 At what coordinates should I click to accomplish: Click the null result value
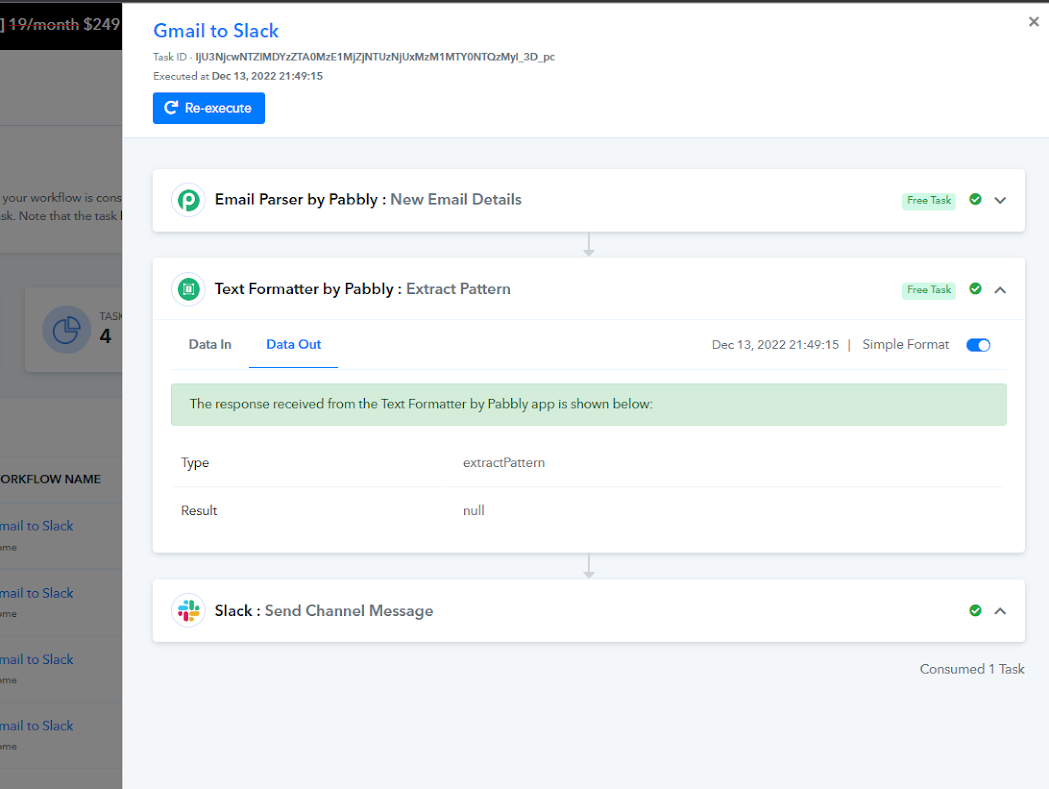474,511
